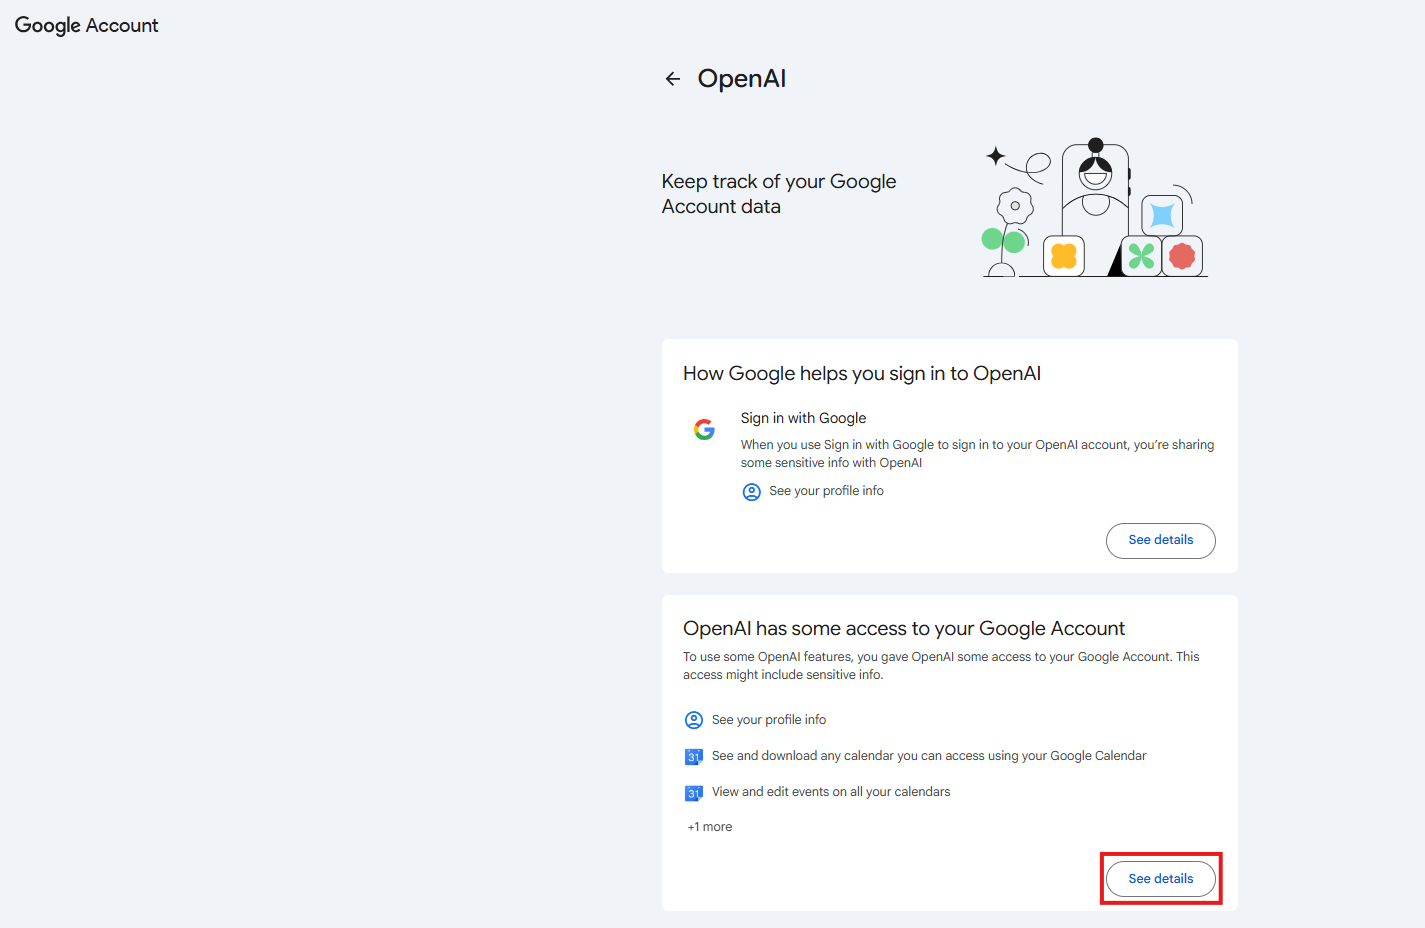Click calendar icon beside 'View and edit events'
The image size is (1425, 928).
(694, 793)
